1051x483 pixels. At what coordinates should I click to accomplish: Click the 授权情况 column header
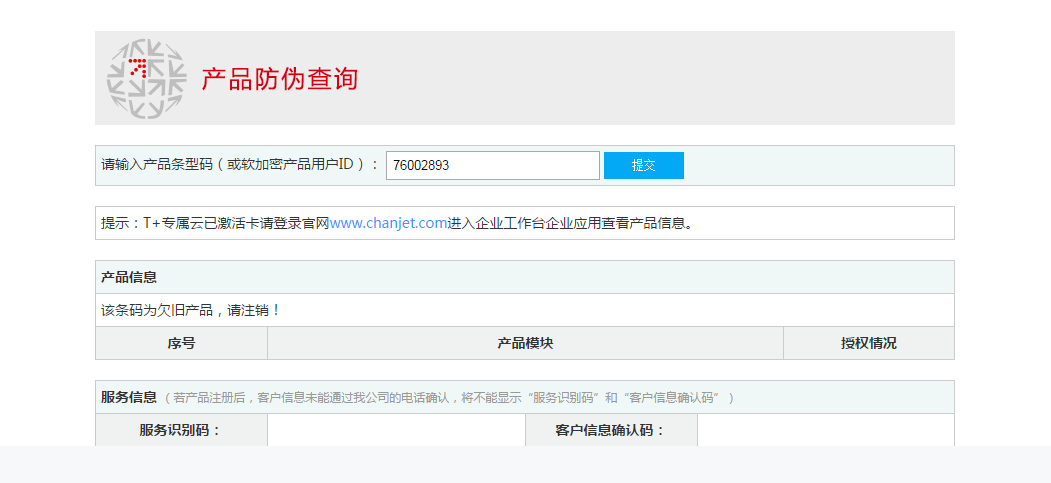(x=869, y=344)
